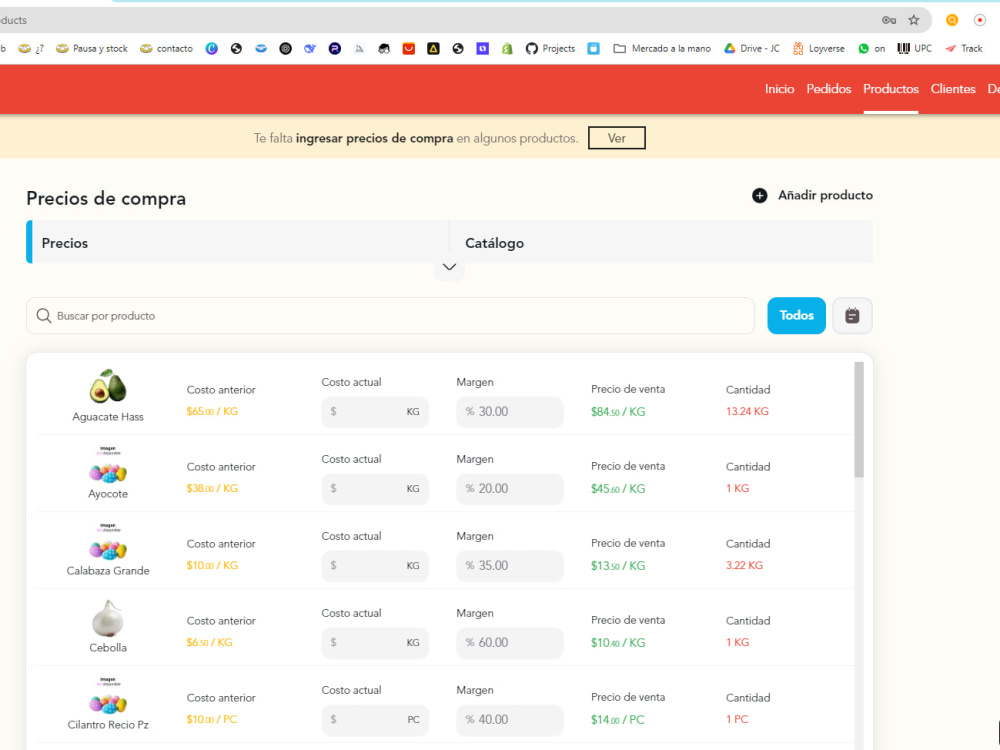This screenshot has width=1000, height=750.
Task: Click the plus icon beside Añadir producto
Action: pyautogui.click(x=759, y=196)
